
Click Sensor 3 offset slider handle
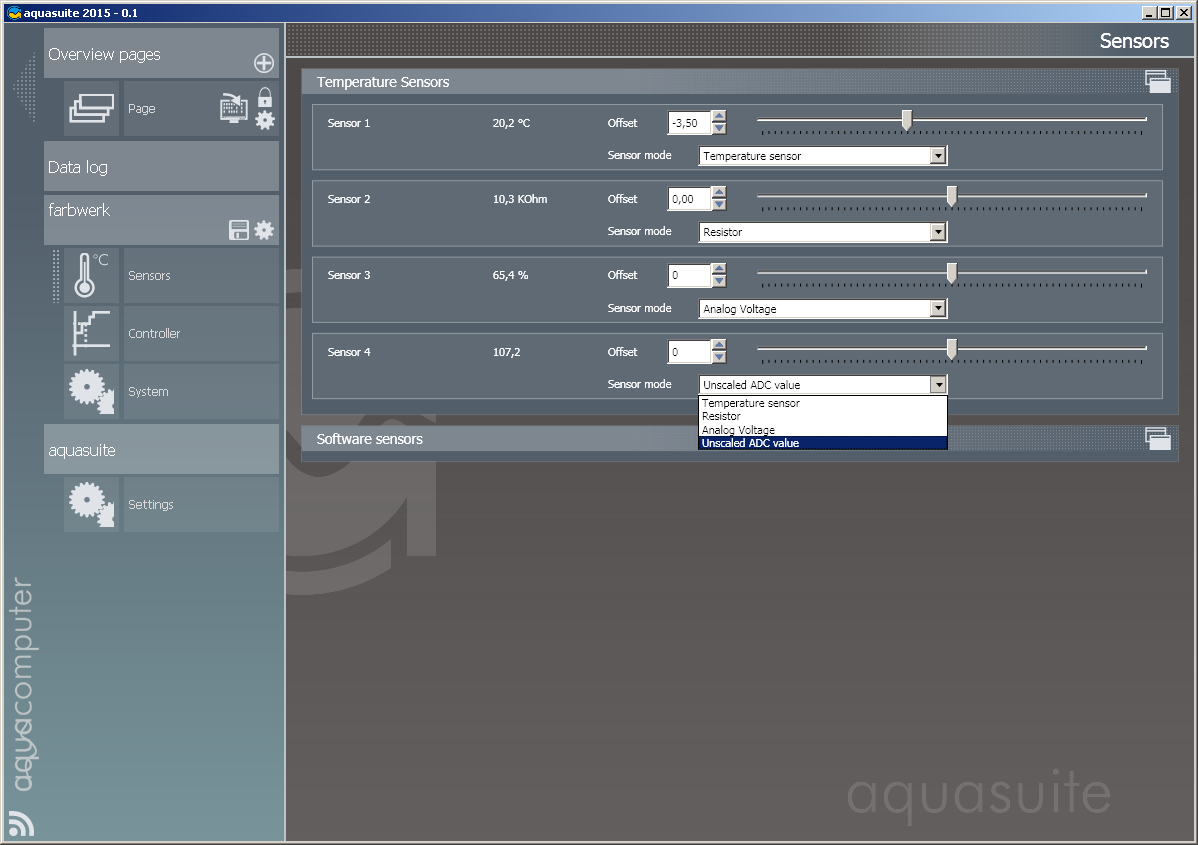[952, 273]
